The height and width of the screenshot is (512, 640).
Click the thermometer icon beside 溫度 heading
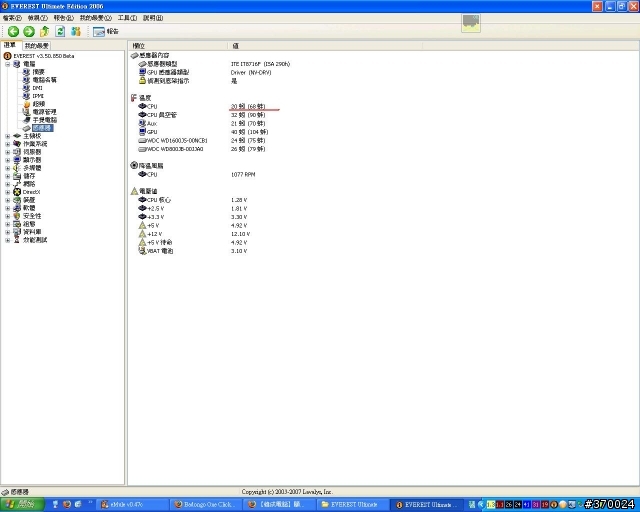[134, 98]
